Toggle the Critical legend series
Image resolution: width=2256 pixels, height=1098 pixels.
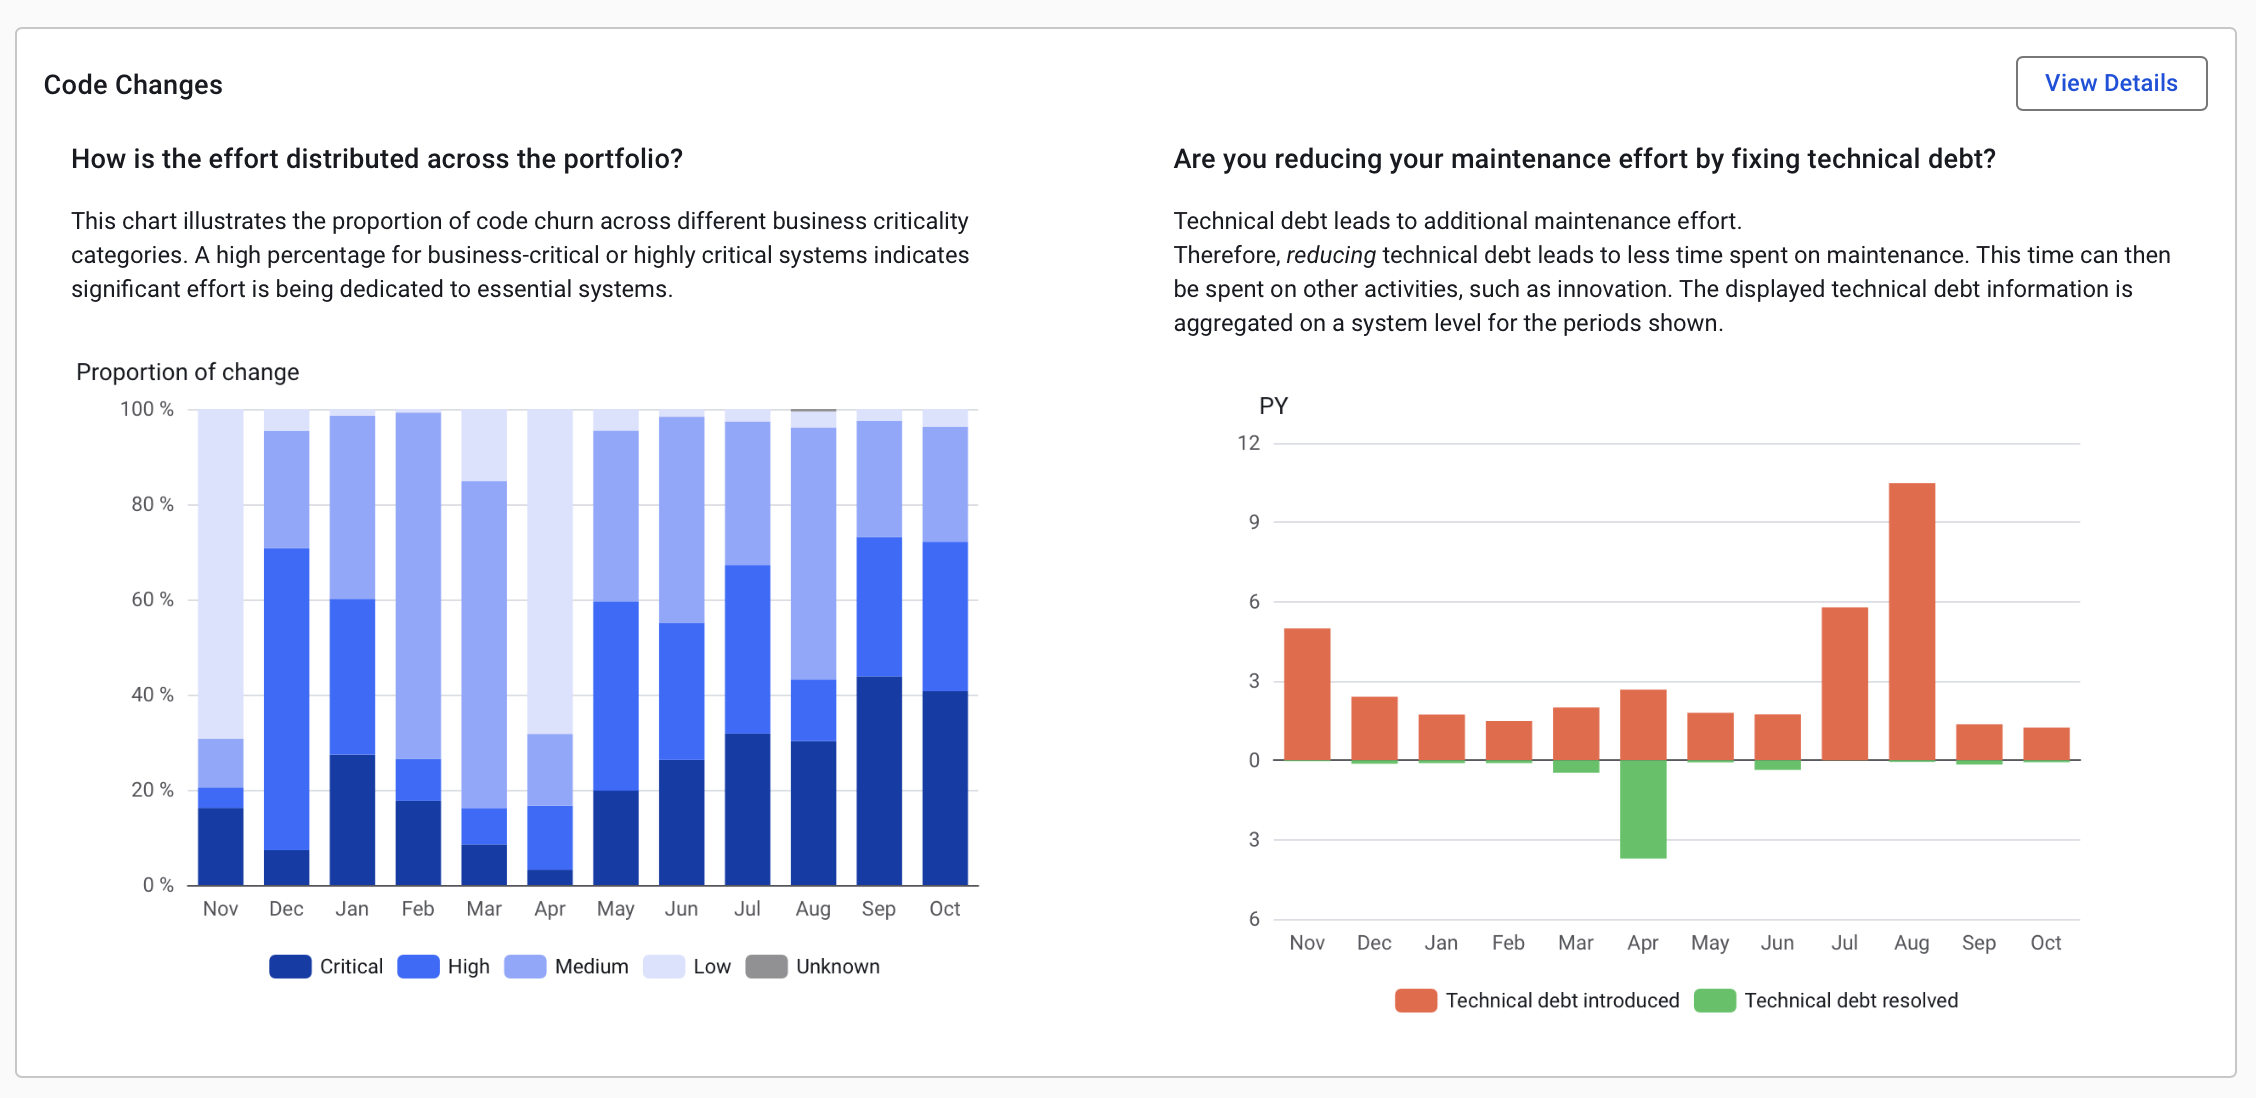click(326, 967)
